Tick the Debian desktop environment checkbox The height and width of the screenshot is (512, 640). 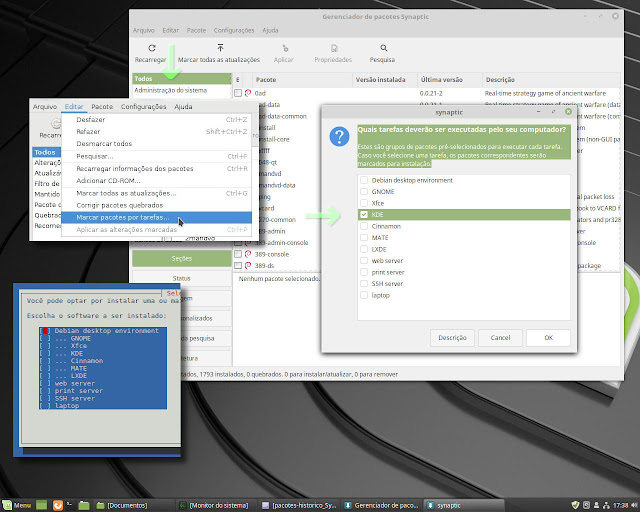coord(364,180)
